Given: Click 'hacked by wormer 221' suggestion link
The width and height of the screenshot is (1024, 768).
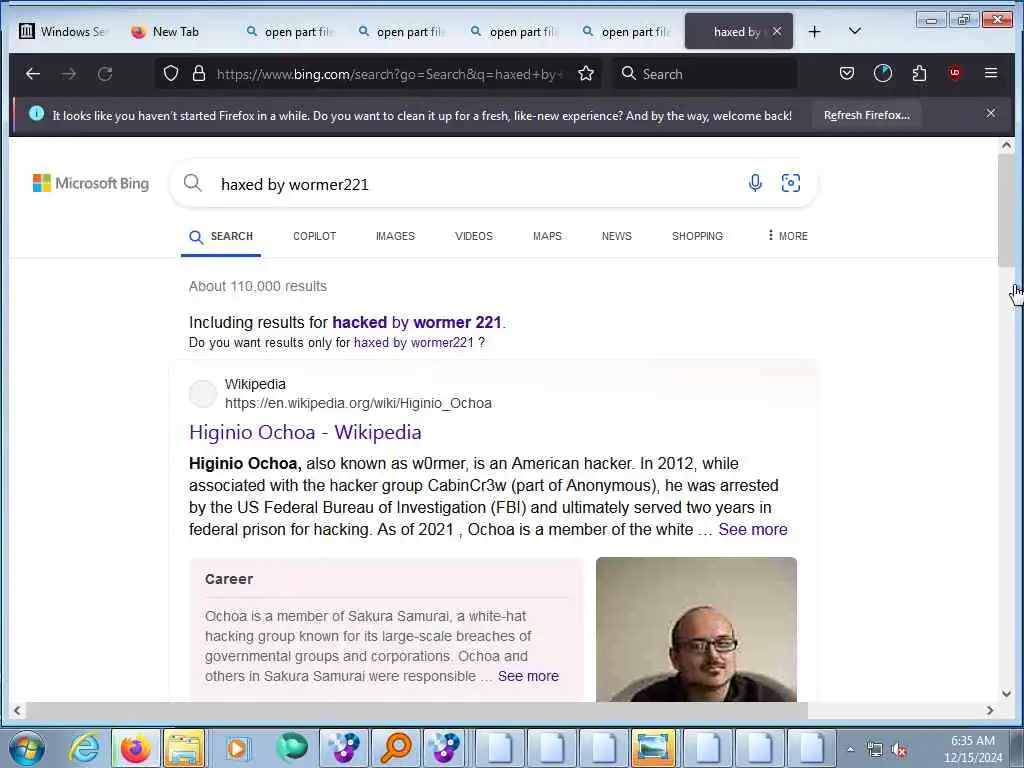Looking at the screenshot, I should pos(417,322).
